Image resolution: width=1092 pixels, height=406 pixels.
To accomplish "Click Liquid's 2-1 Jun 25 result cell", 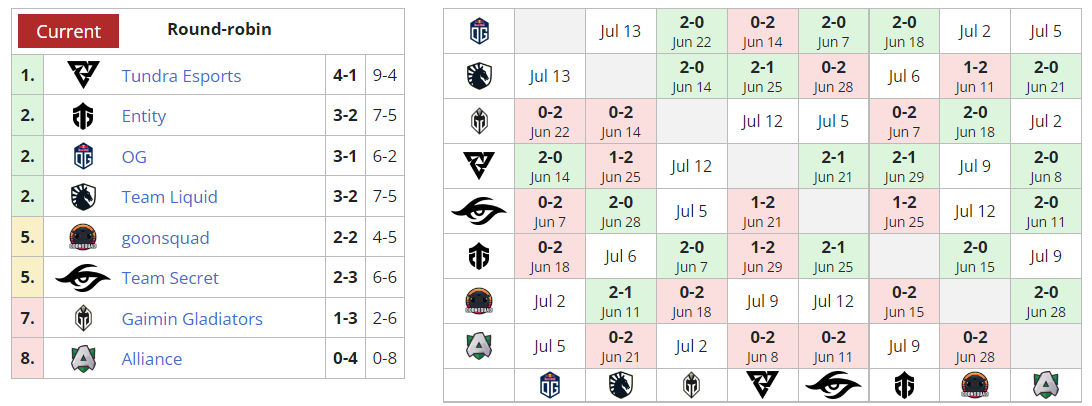I will click(762, 76).
